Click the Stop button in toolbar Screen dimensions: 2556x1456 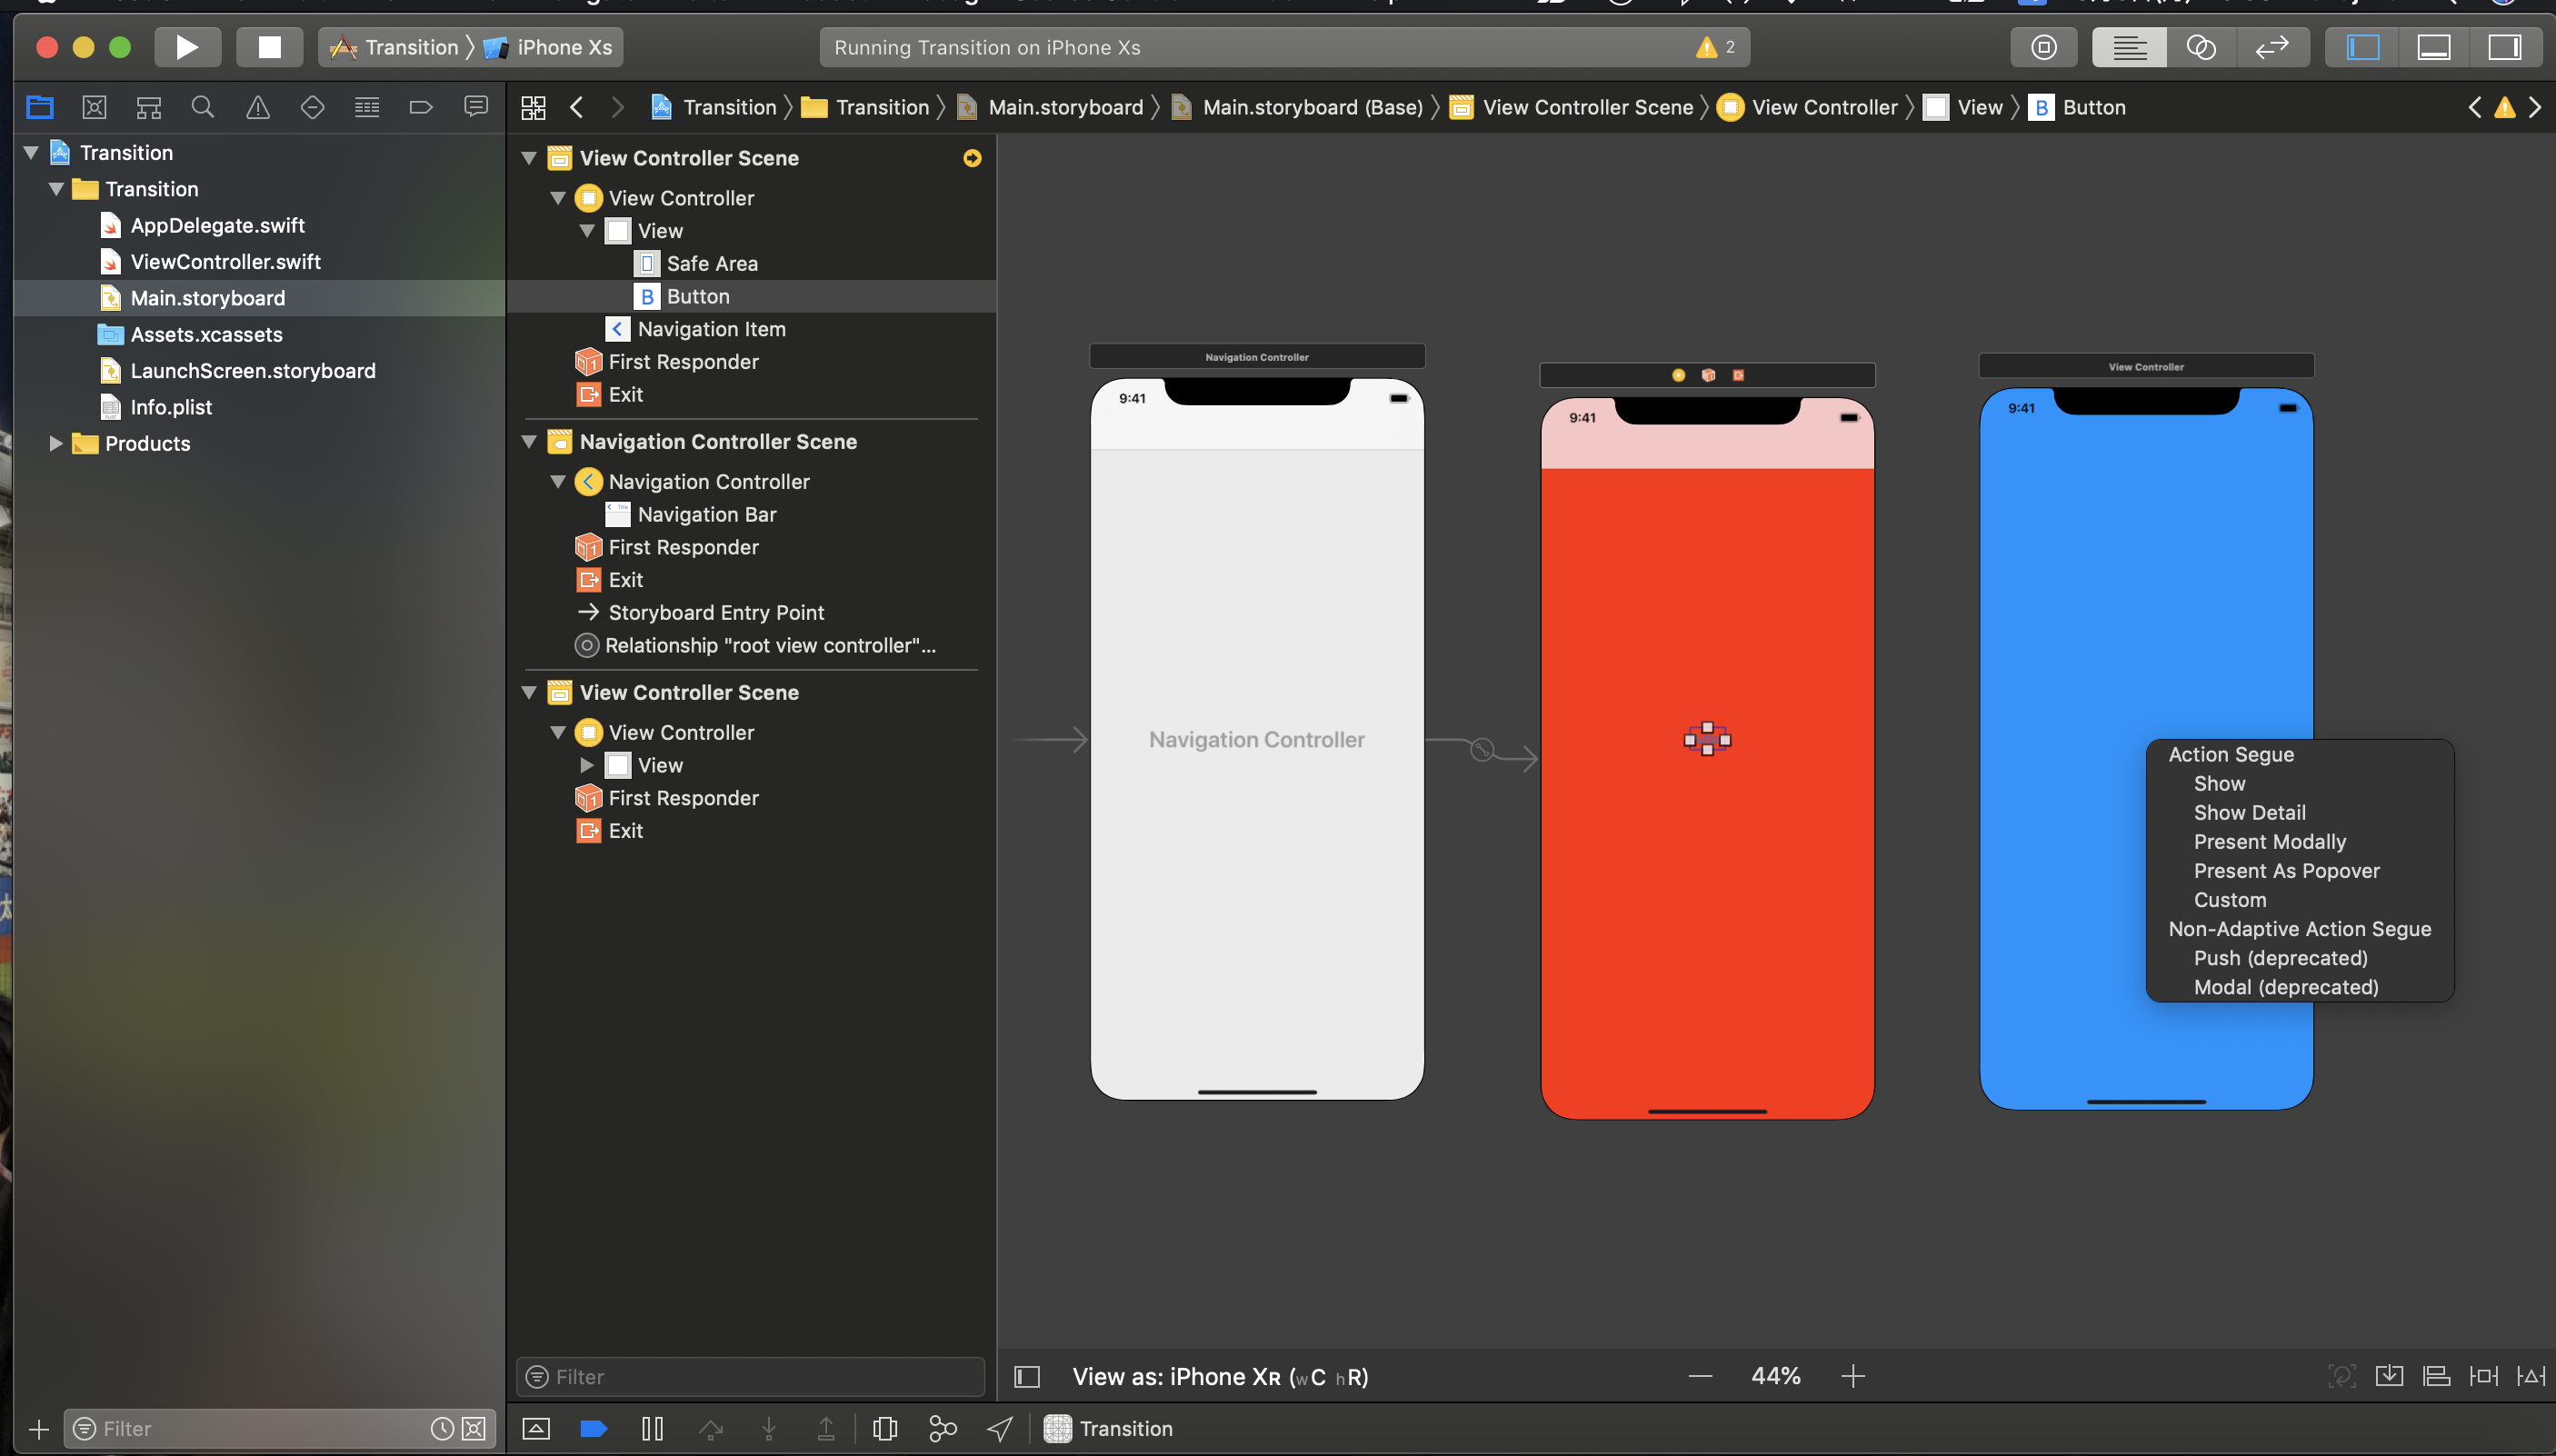coord(269,47)
